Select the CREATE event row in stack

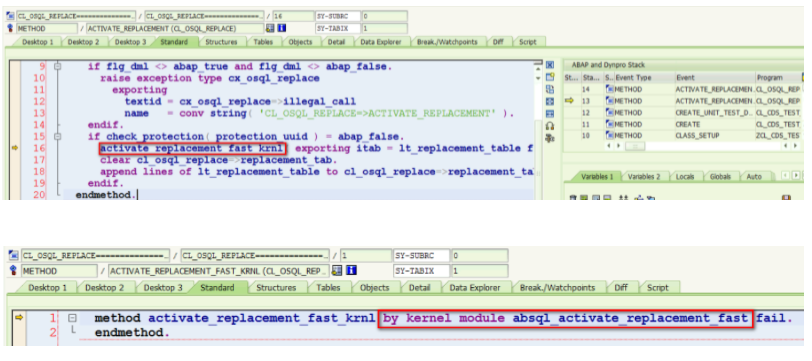pyautogui.click(x=714, y=124)
